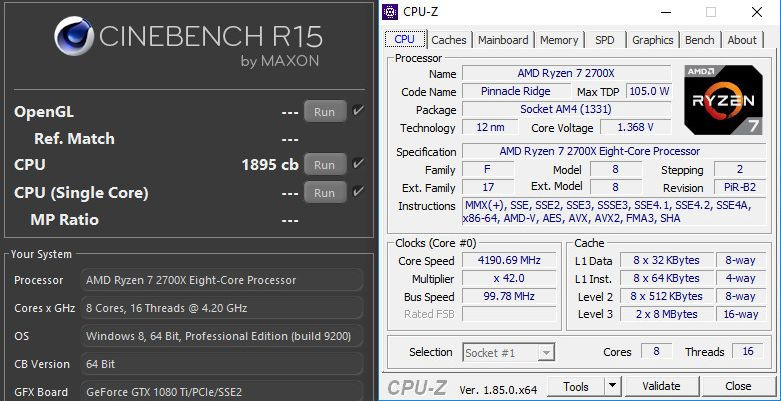Open the Mainboard tab

click(502, 40)
